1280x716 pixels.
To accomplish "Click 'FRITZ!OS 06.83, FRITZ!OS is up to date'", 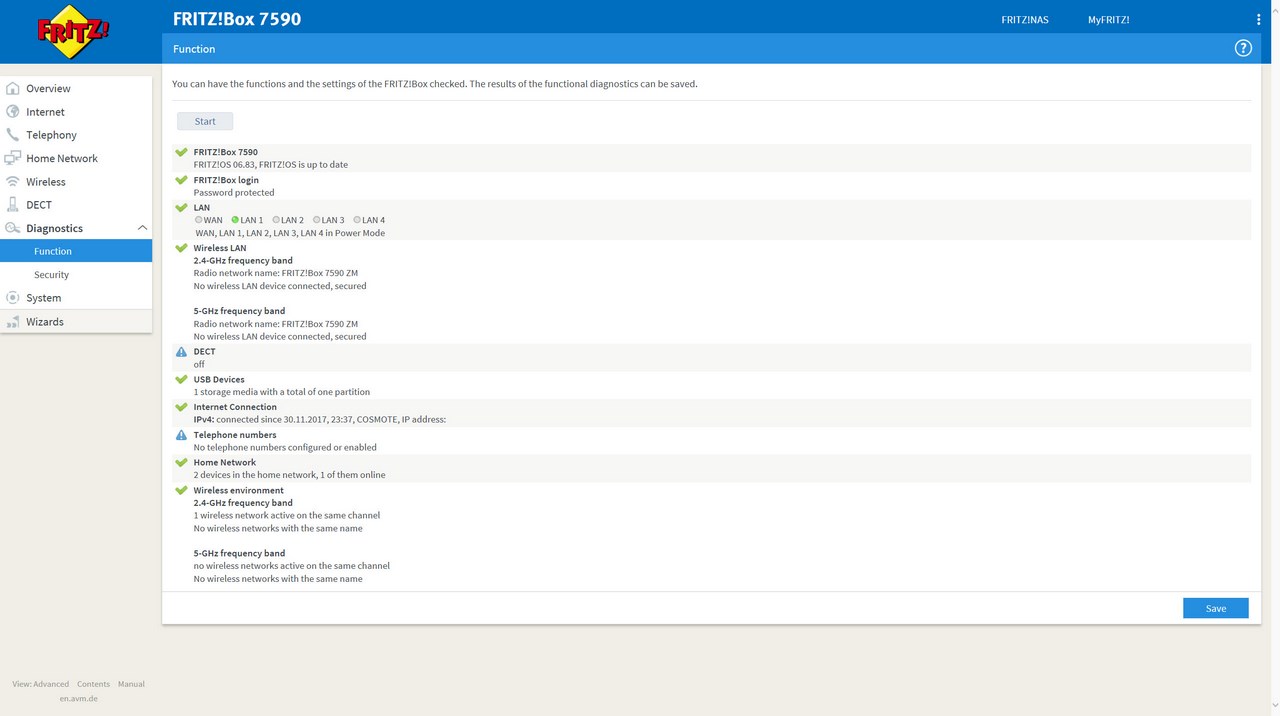I will (271, 164).
